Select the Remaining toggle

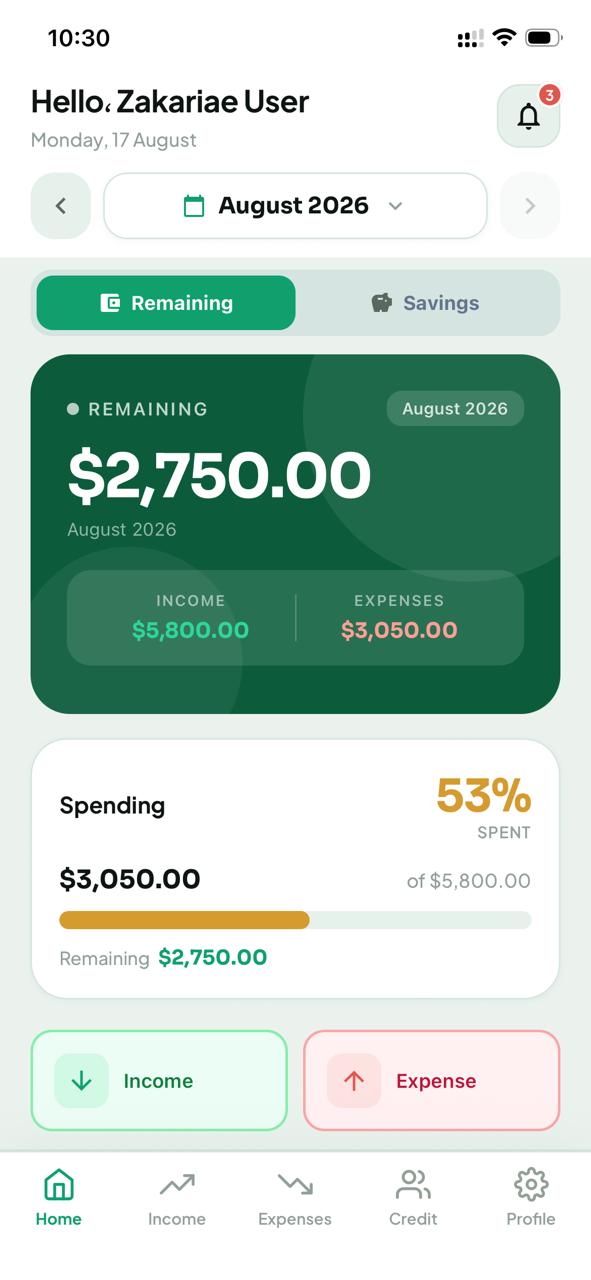[x=166, y=303]
